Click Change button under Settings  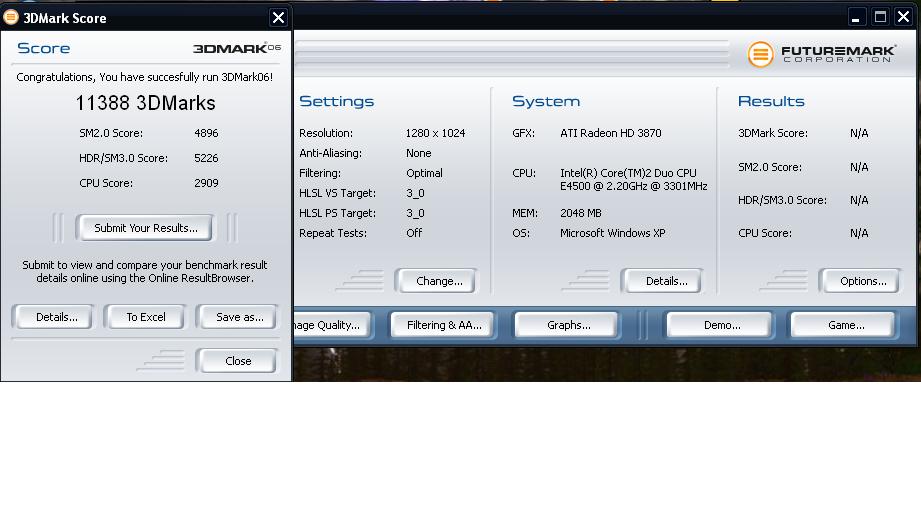[x=436, y=281]
